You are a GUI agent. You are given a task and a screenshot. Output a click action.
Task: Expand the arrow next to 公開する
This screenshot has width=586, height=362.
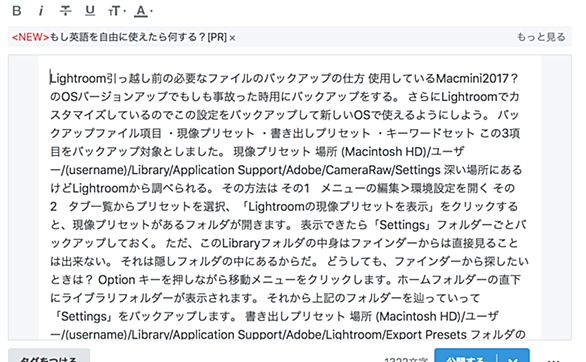[513, 358]
